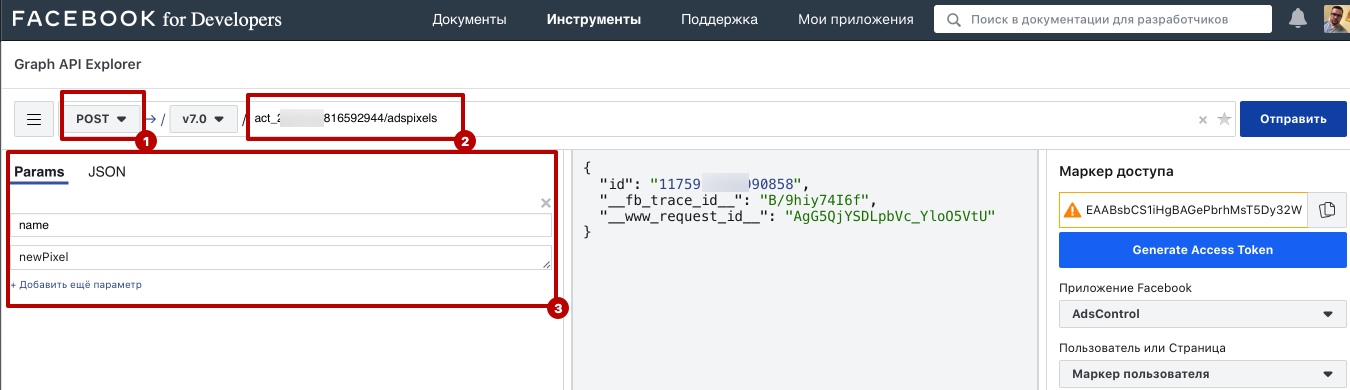Switch to the Params tab
This screenshot has width=1350, height=390.
point(39,172)
